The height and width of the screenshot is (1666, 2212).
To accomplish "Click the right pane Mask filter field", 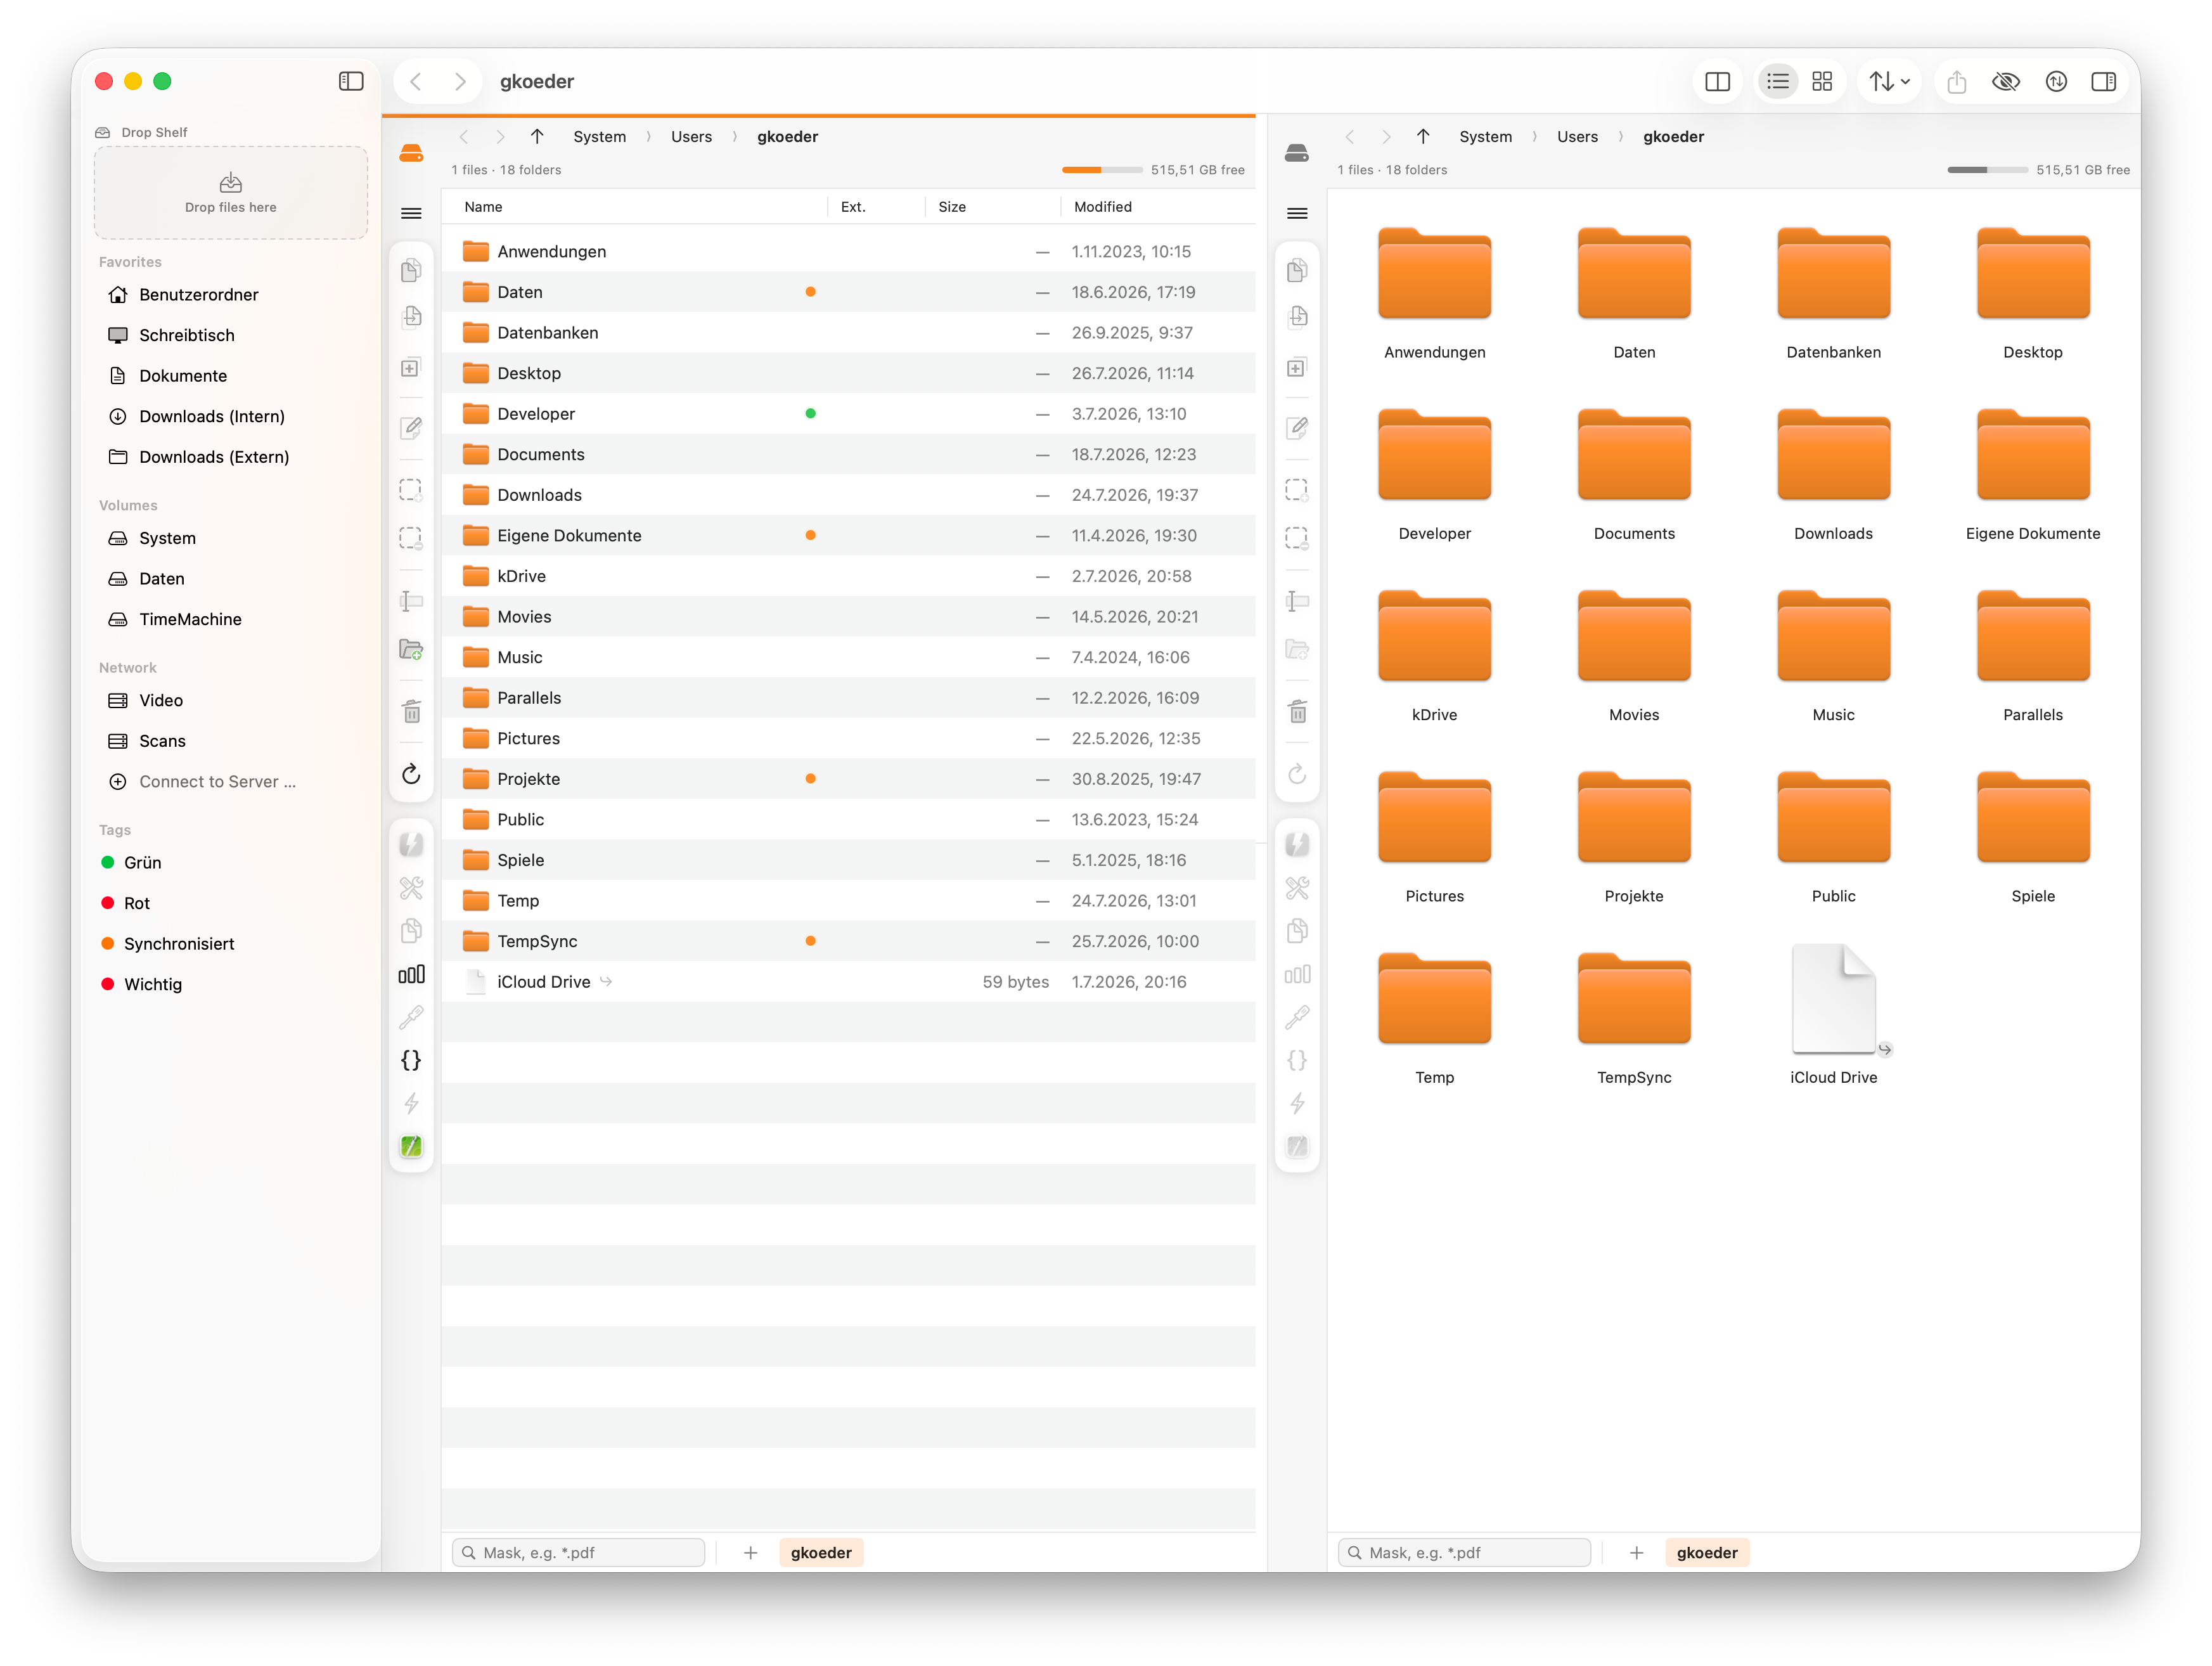I will (1465, 1552).
